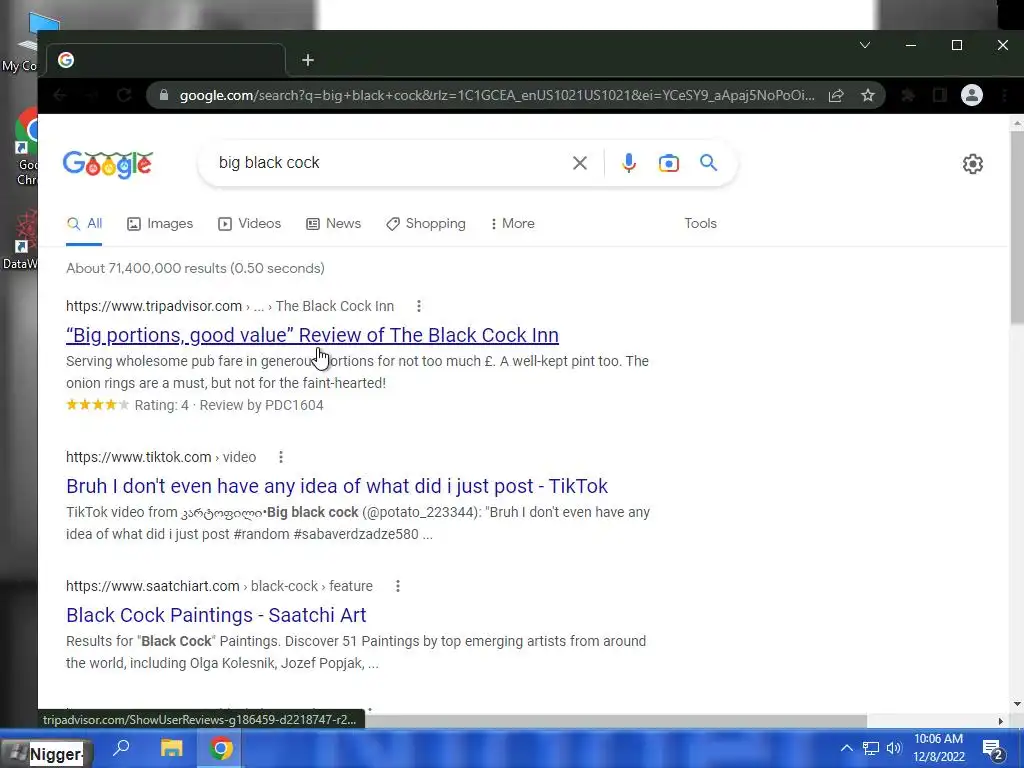Open the Tools search options
The image size is (1024, 768).
click(x=700, y=223)
